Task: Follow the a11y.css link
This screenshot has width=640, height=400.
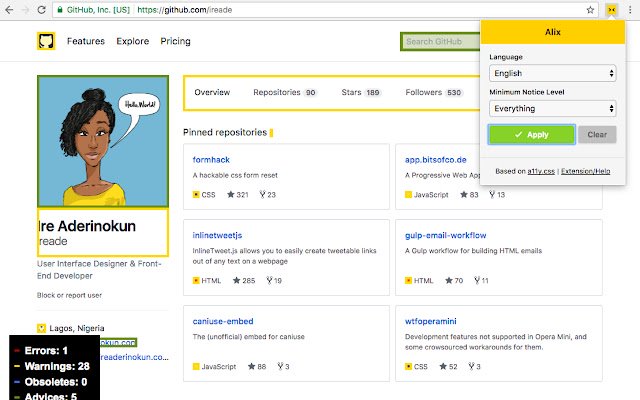Action: point(541,171)
